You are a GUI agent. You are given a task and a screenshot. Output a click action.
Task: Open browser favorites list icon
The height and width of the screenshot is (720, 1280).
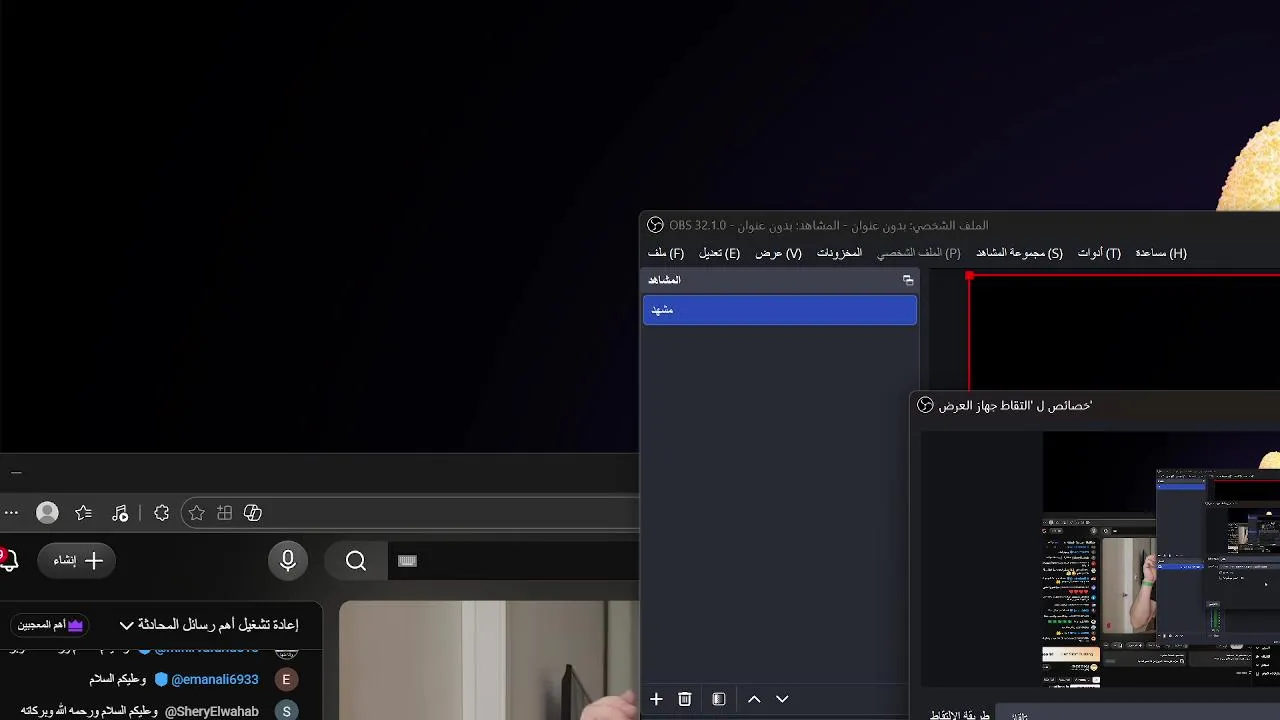pyautogui.click(x=83, y=513)
